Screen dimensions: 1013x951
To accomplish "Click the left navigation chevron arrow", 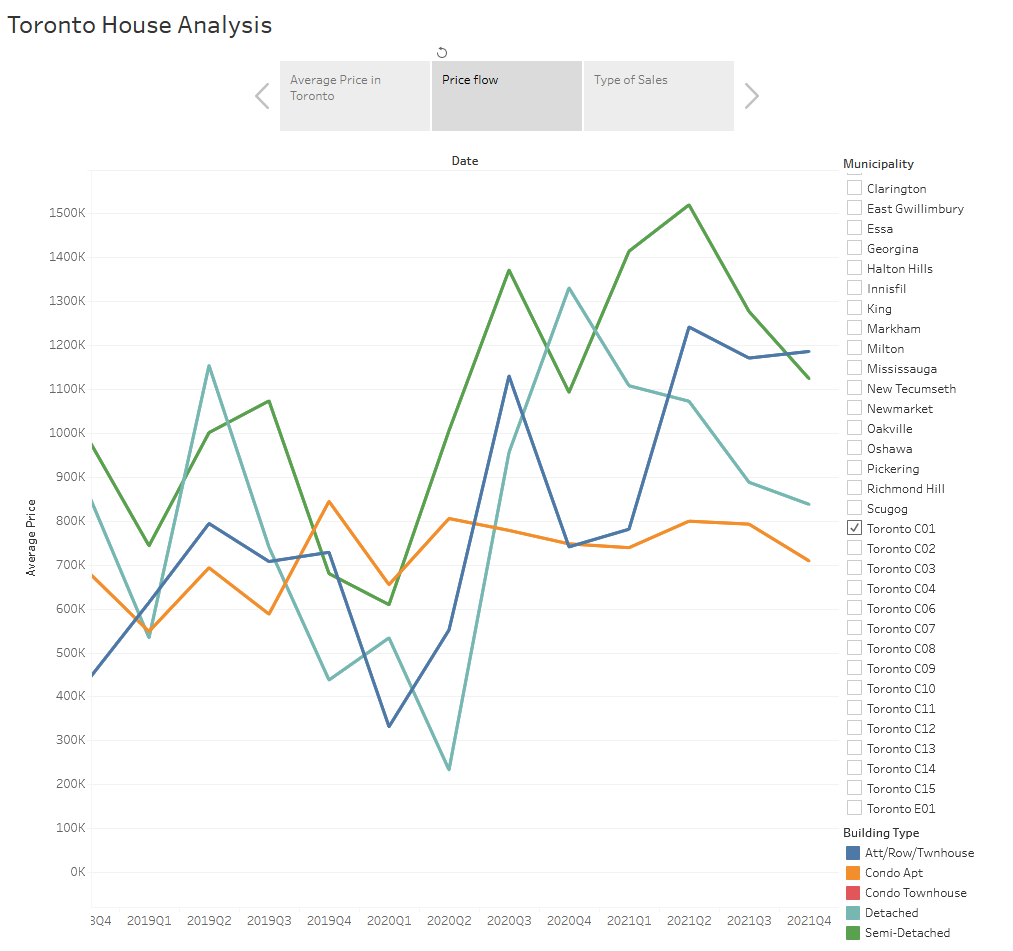I will (261, 96).
